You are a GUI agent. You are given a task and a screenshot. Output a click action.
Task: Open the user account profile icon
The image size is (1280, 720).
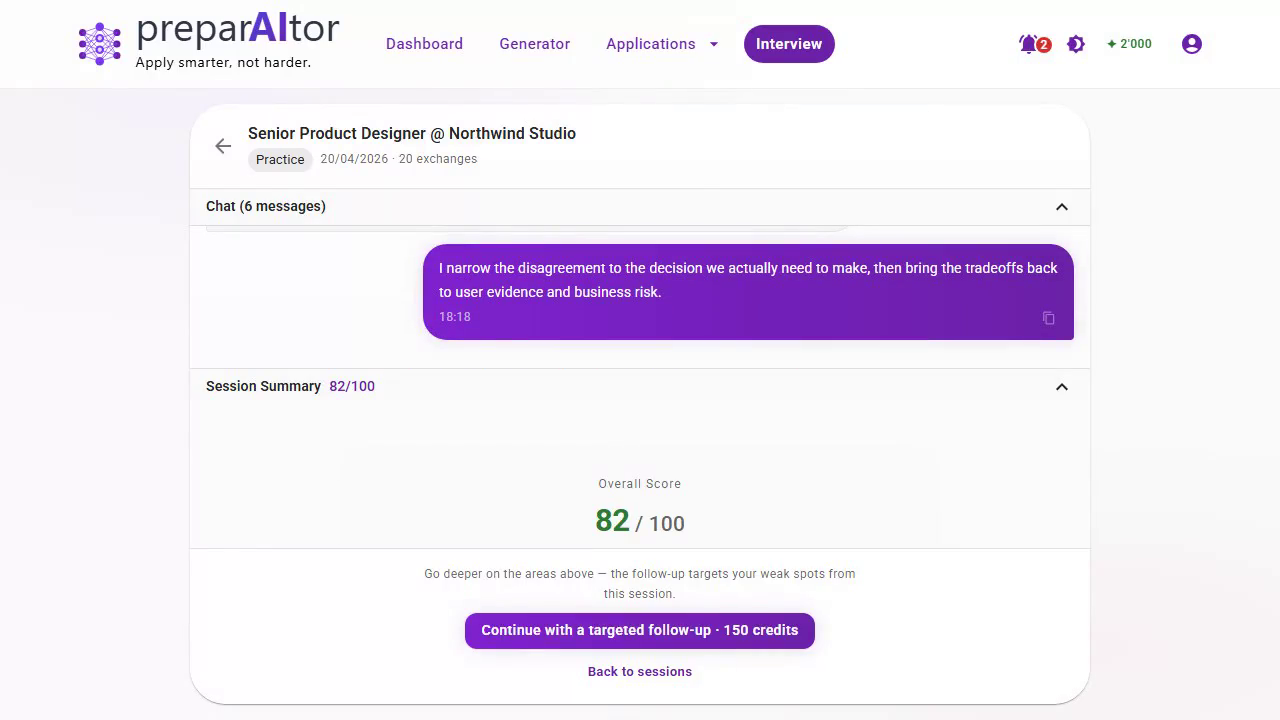coord(1191,44)
